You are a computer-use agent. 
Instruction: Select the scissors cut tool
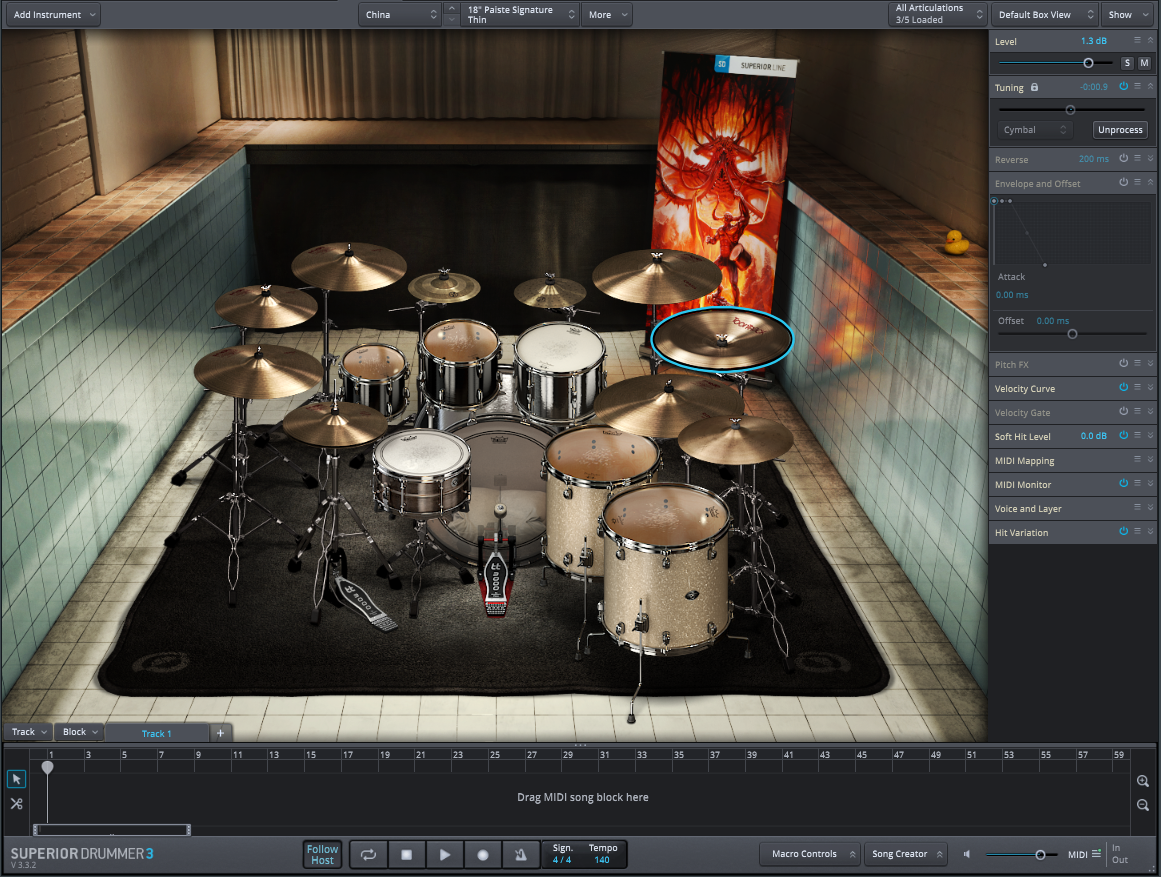pos(17,803)
